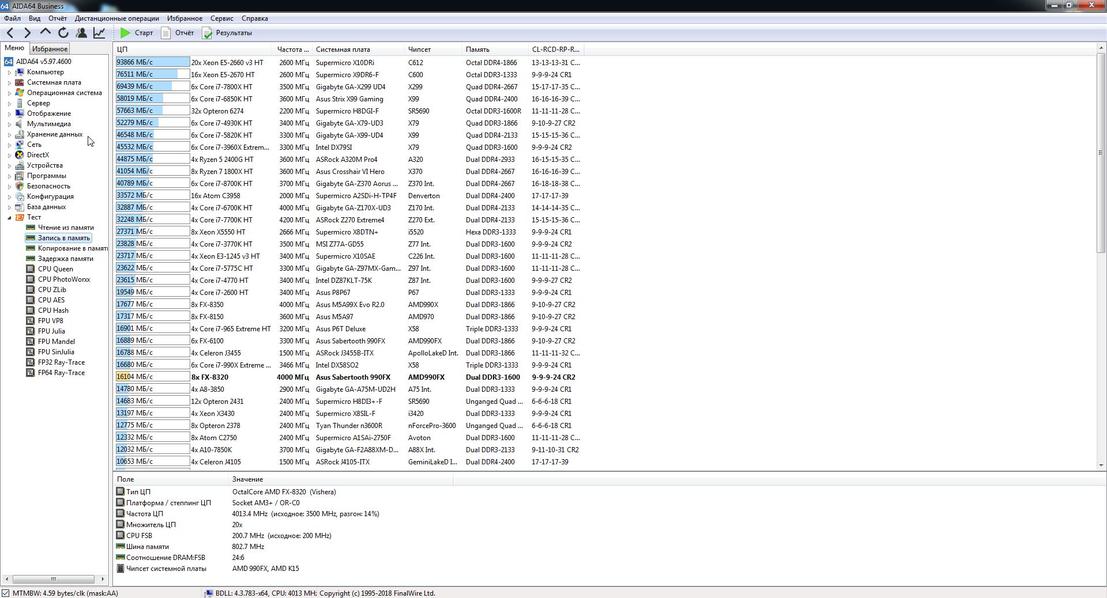Viewport: 1107px width, 598px height.
Task: Click the AIDA64 v5.97.4600 root icon
Action: (8, 61)
